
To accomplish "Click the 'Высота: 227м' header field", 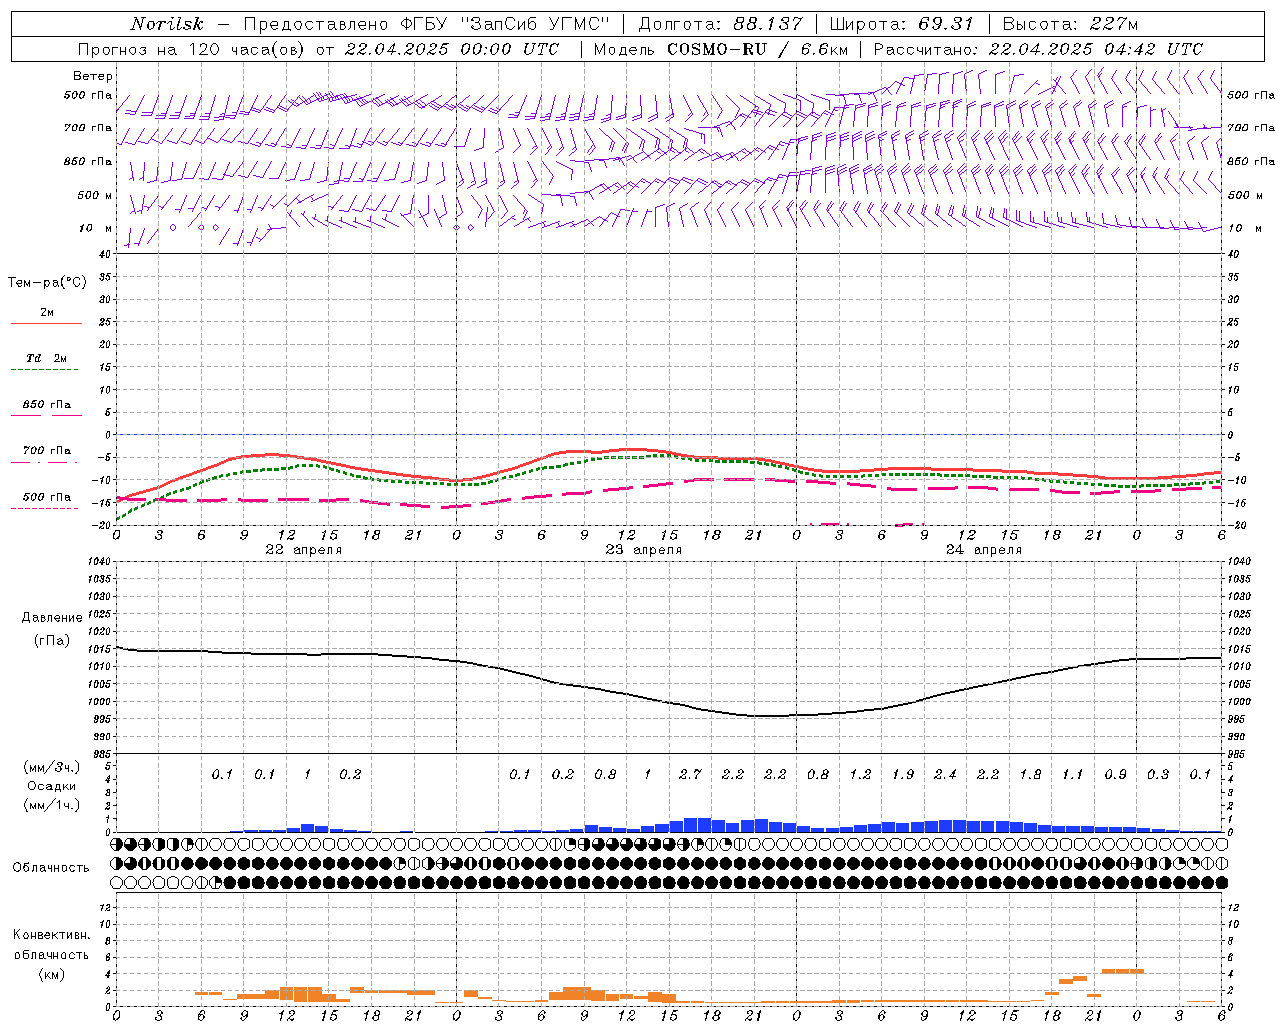I will click(x=1070, y=24).
